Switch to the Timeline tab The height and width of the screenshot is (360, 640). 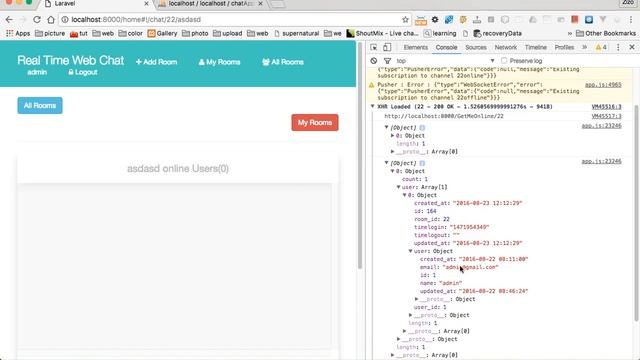(x=536, y=47)
